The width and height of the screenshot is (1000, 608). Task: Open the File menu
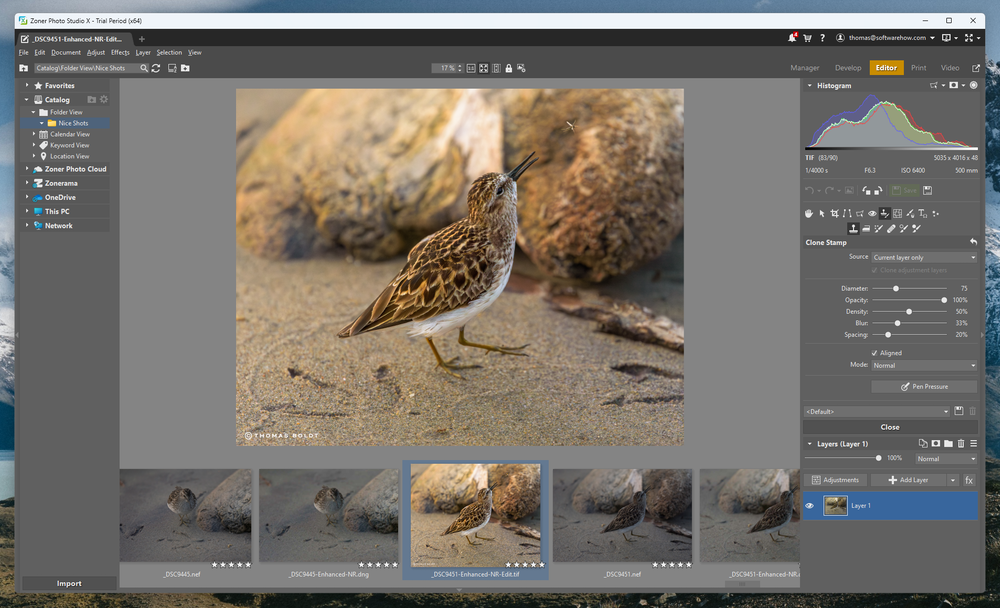click(24, 52)
